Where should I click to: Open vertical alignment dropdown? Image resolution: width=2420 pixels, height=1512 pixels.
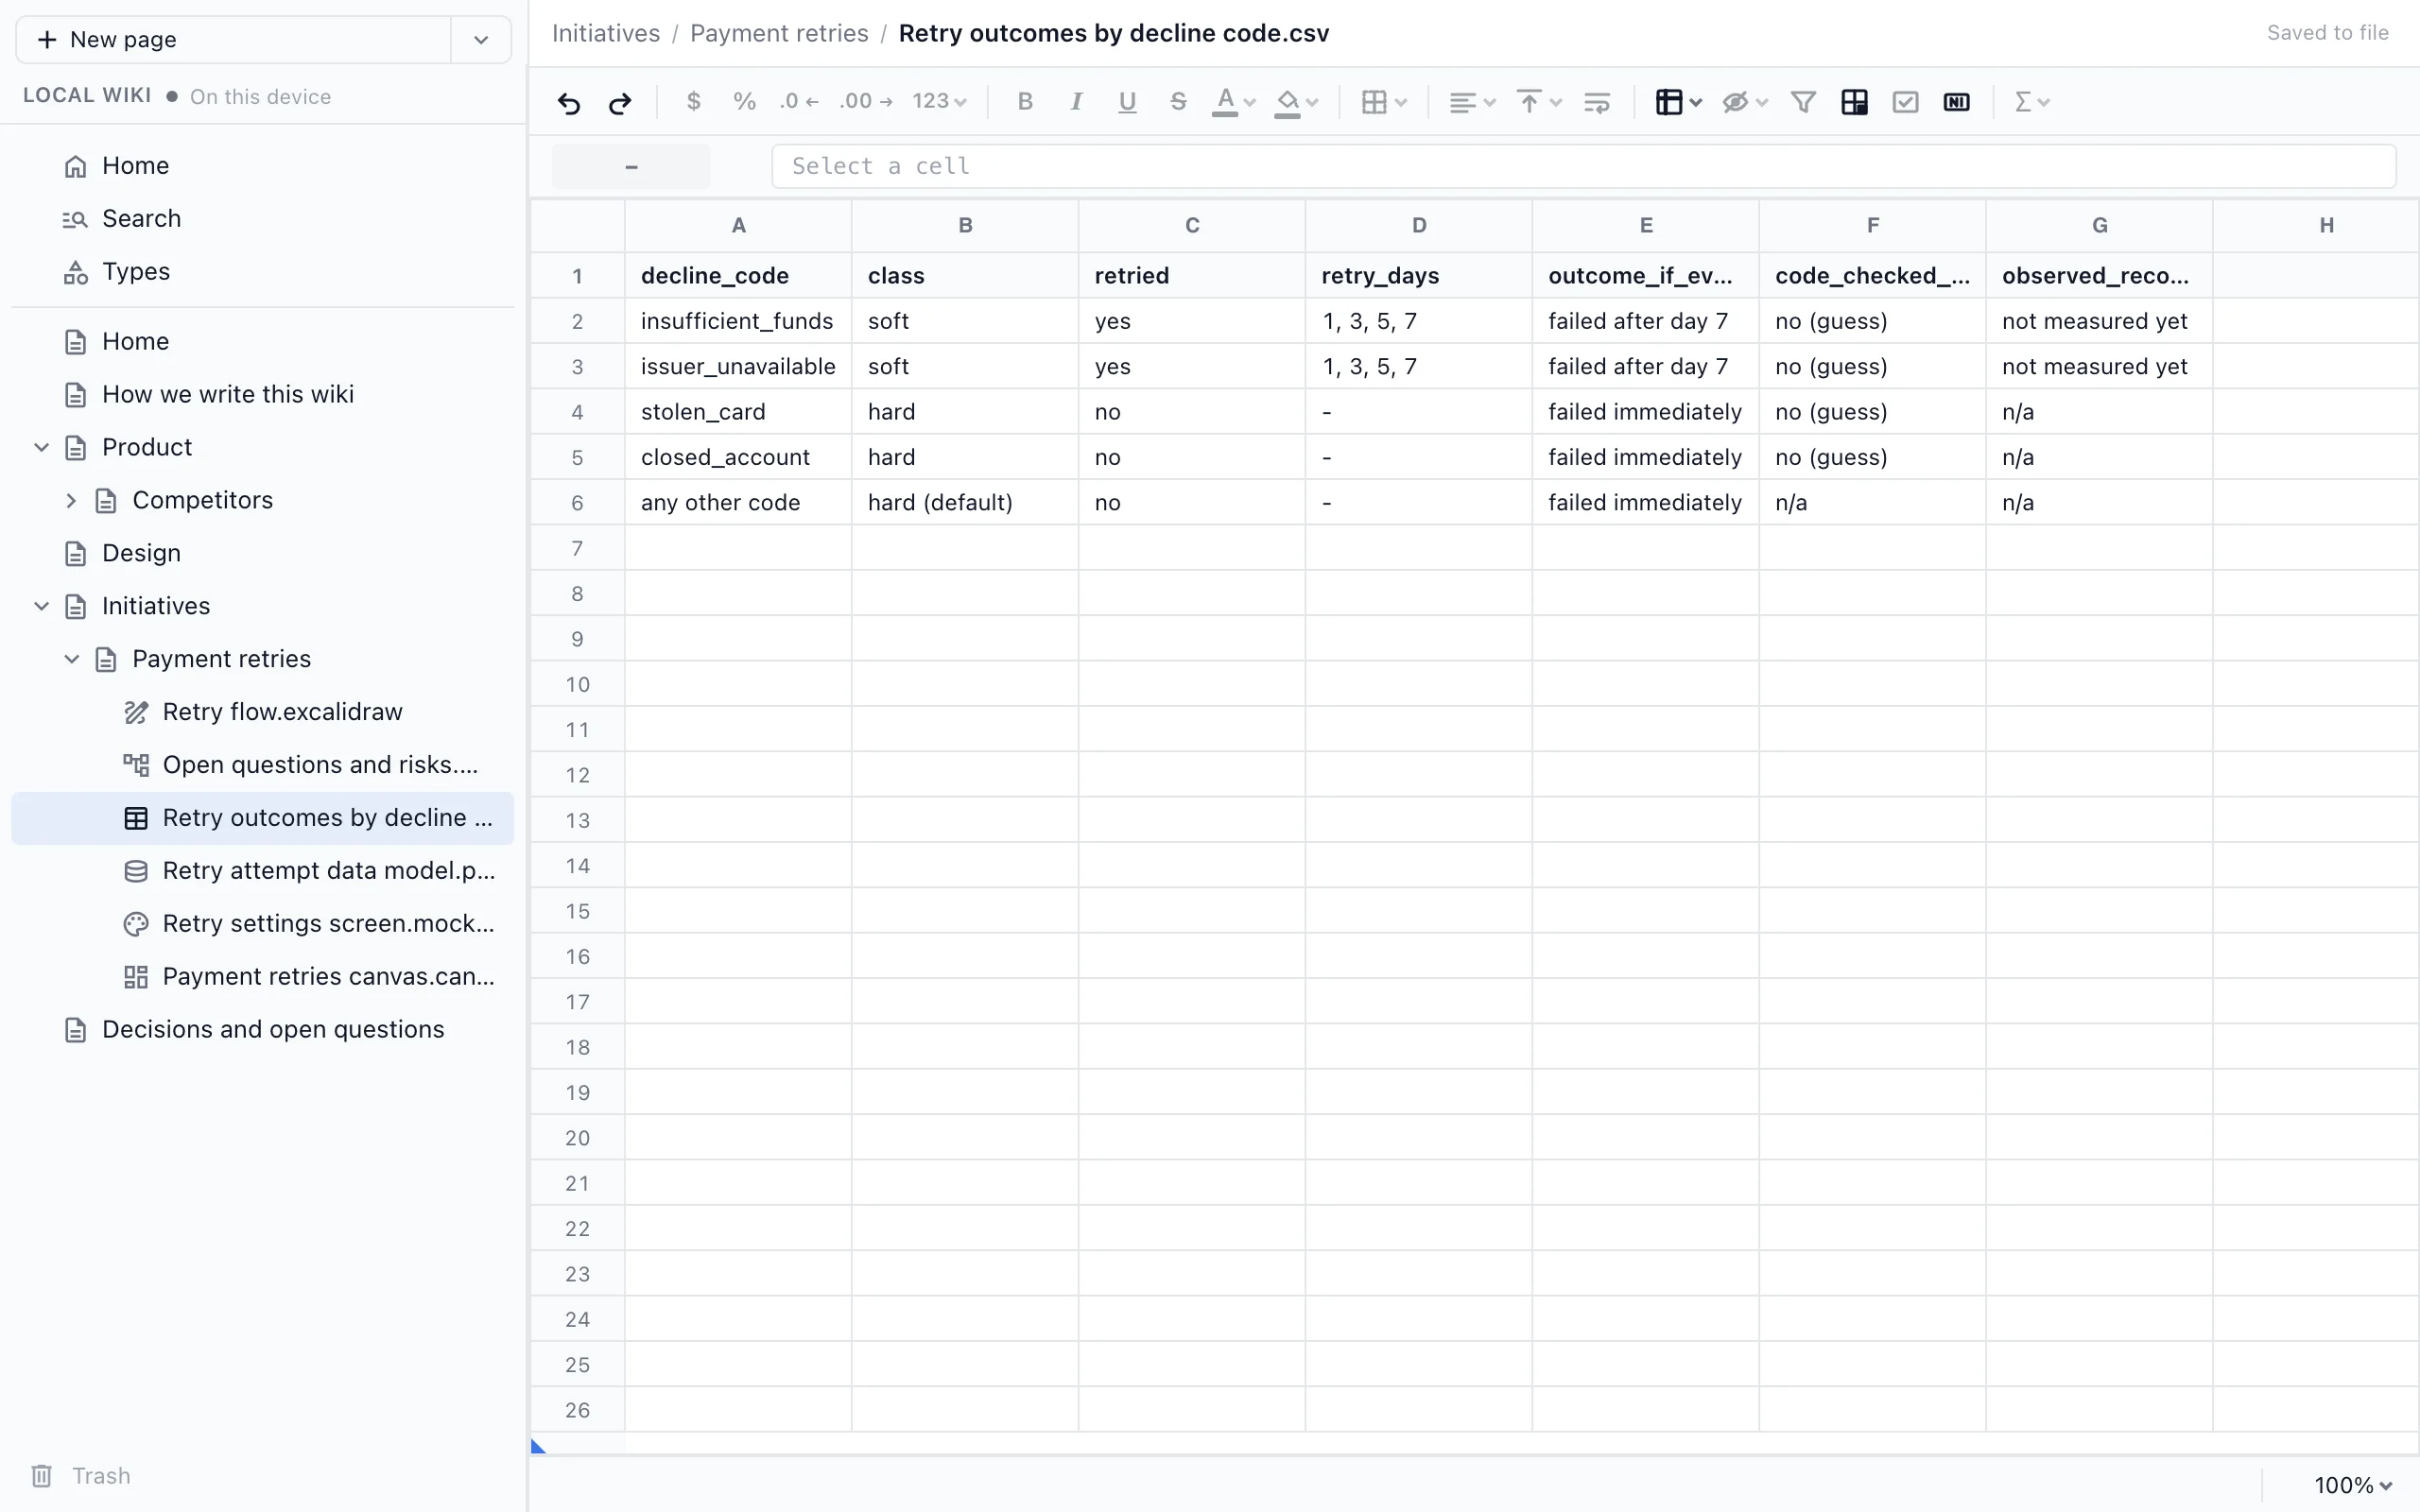(1539, 102)
